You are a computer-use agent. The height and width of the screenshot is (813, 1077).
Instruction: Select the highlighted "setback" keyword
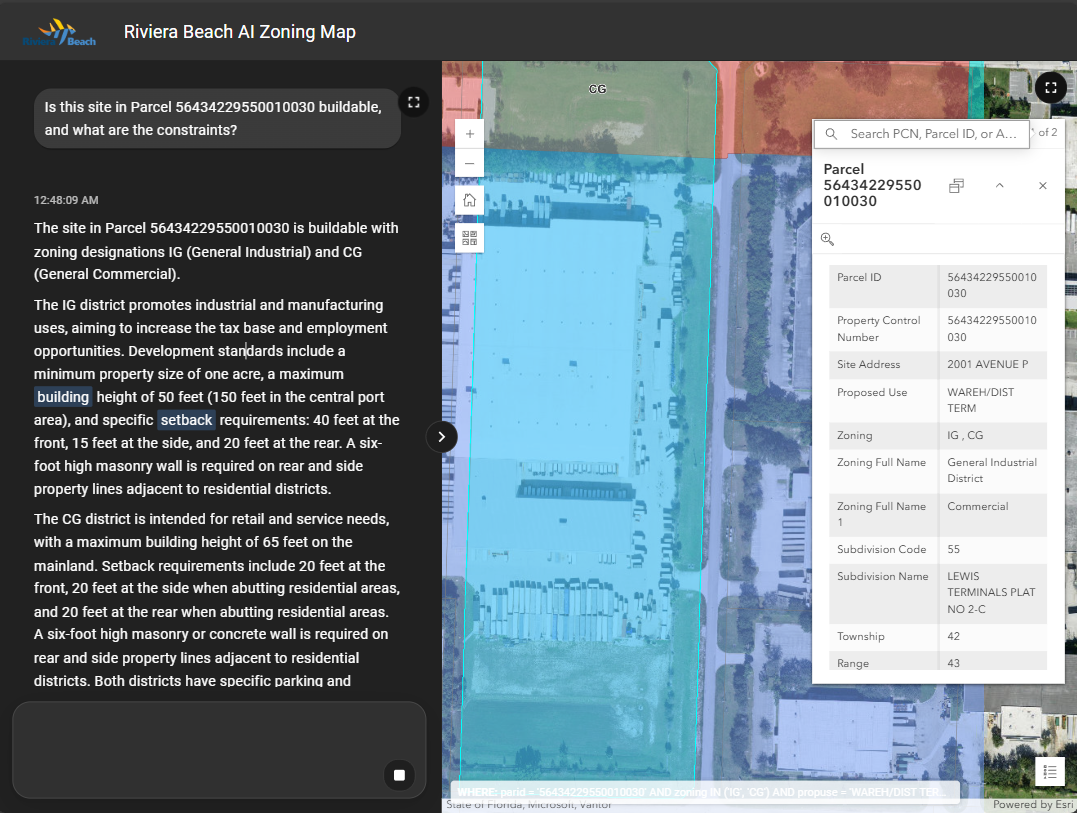pyautogui.click(x=186, y=420)
